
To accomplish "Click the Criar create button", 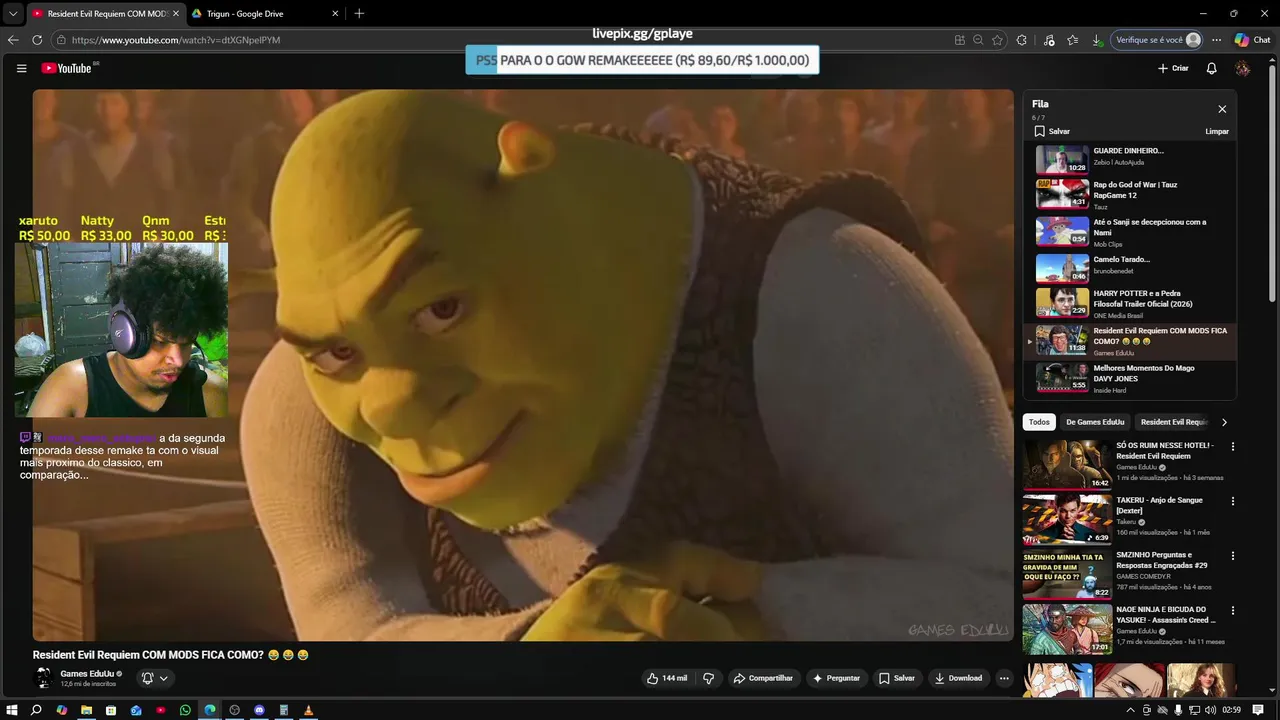I will pos(1173,68).
